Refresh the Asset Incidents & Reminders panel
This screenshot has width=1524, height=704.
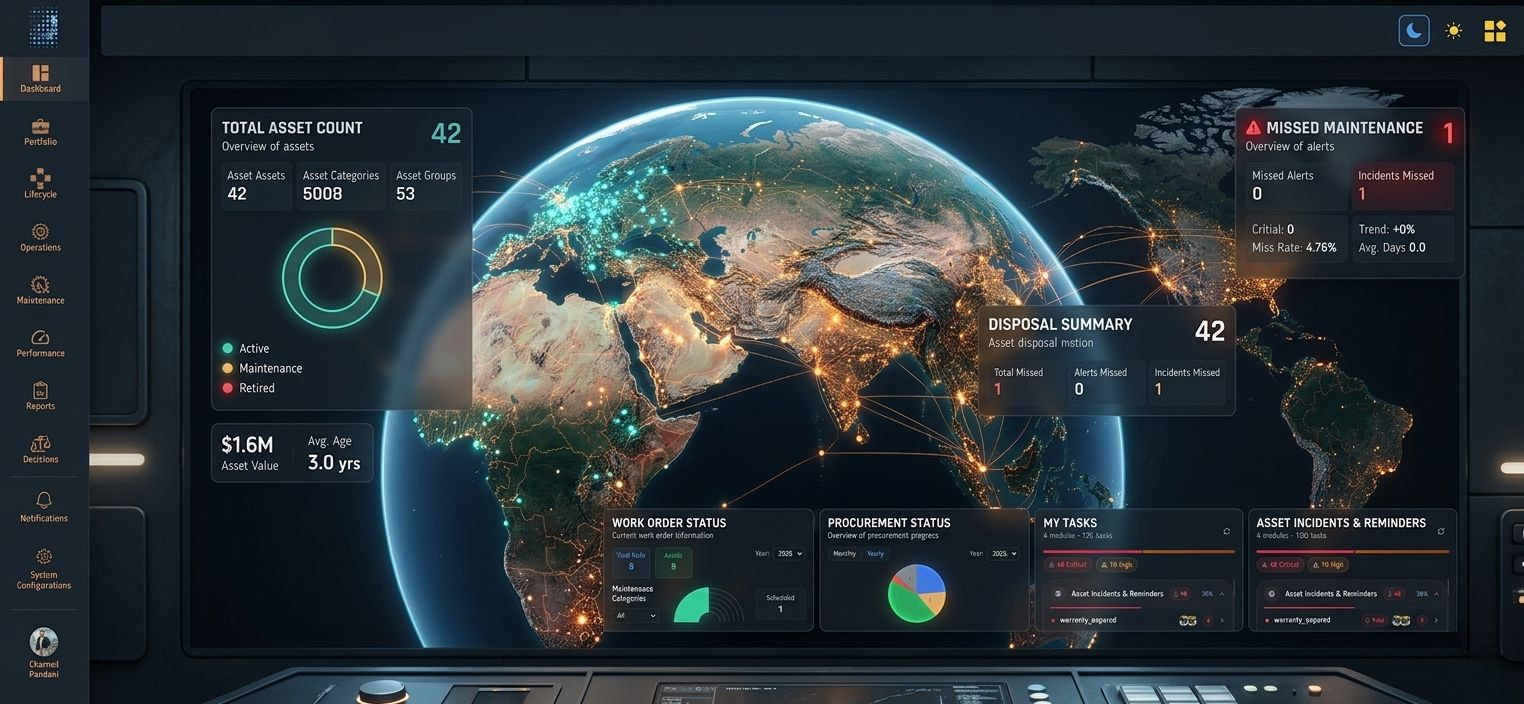[x=1441, y=531]
